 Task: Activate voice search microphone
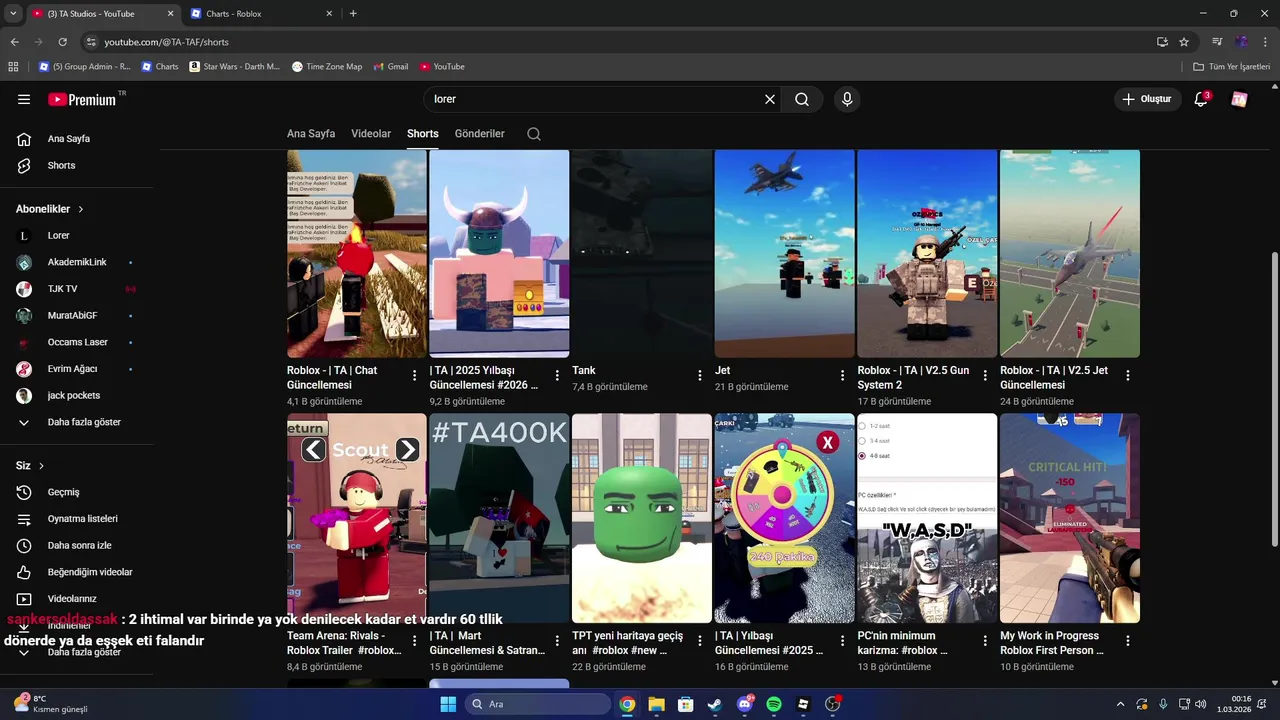847,99
